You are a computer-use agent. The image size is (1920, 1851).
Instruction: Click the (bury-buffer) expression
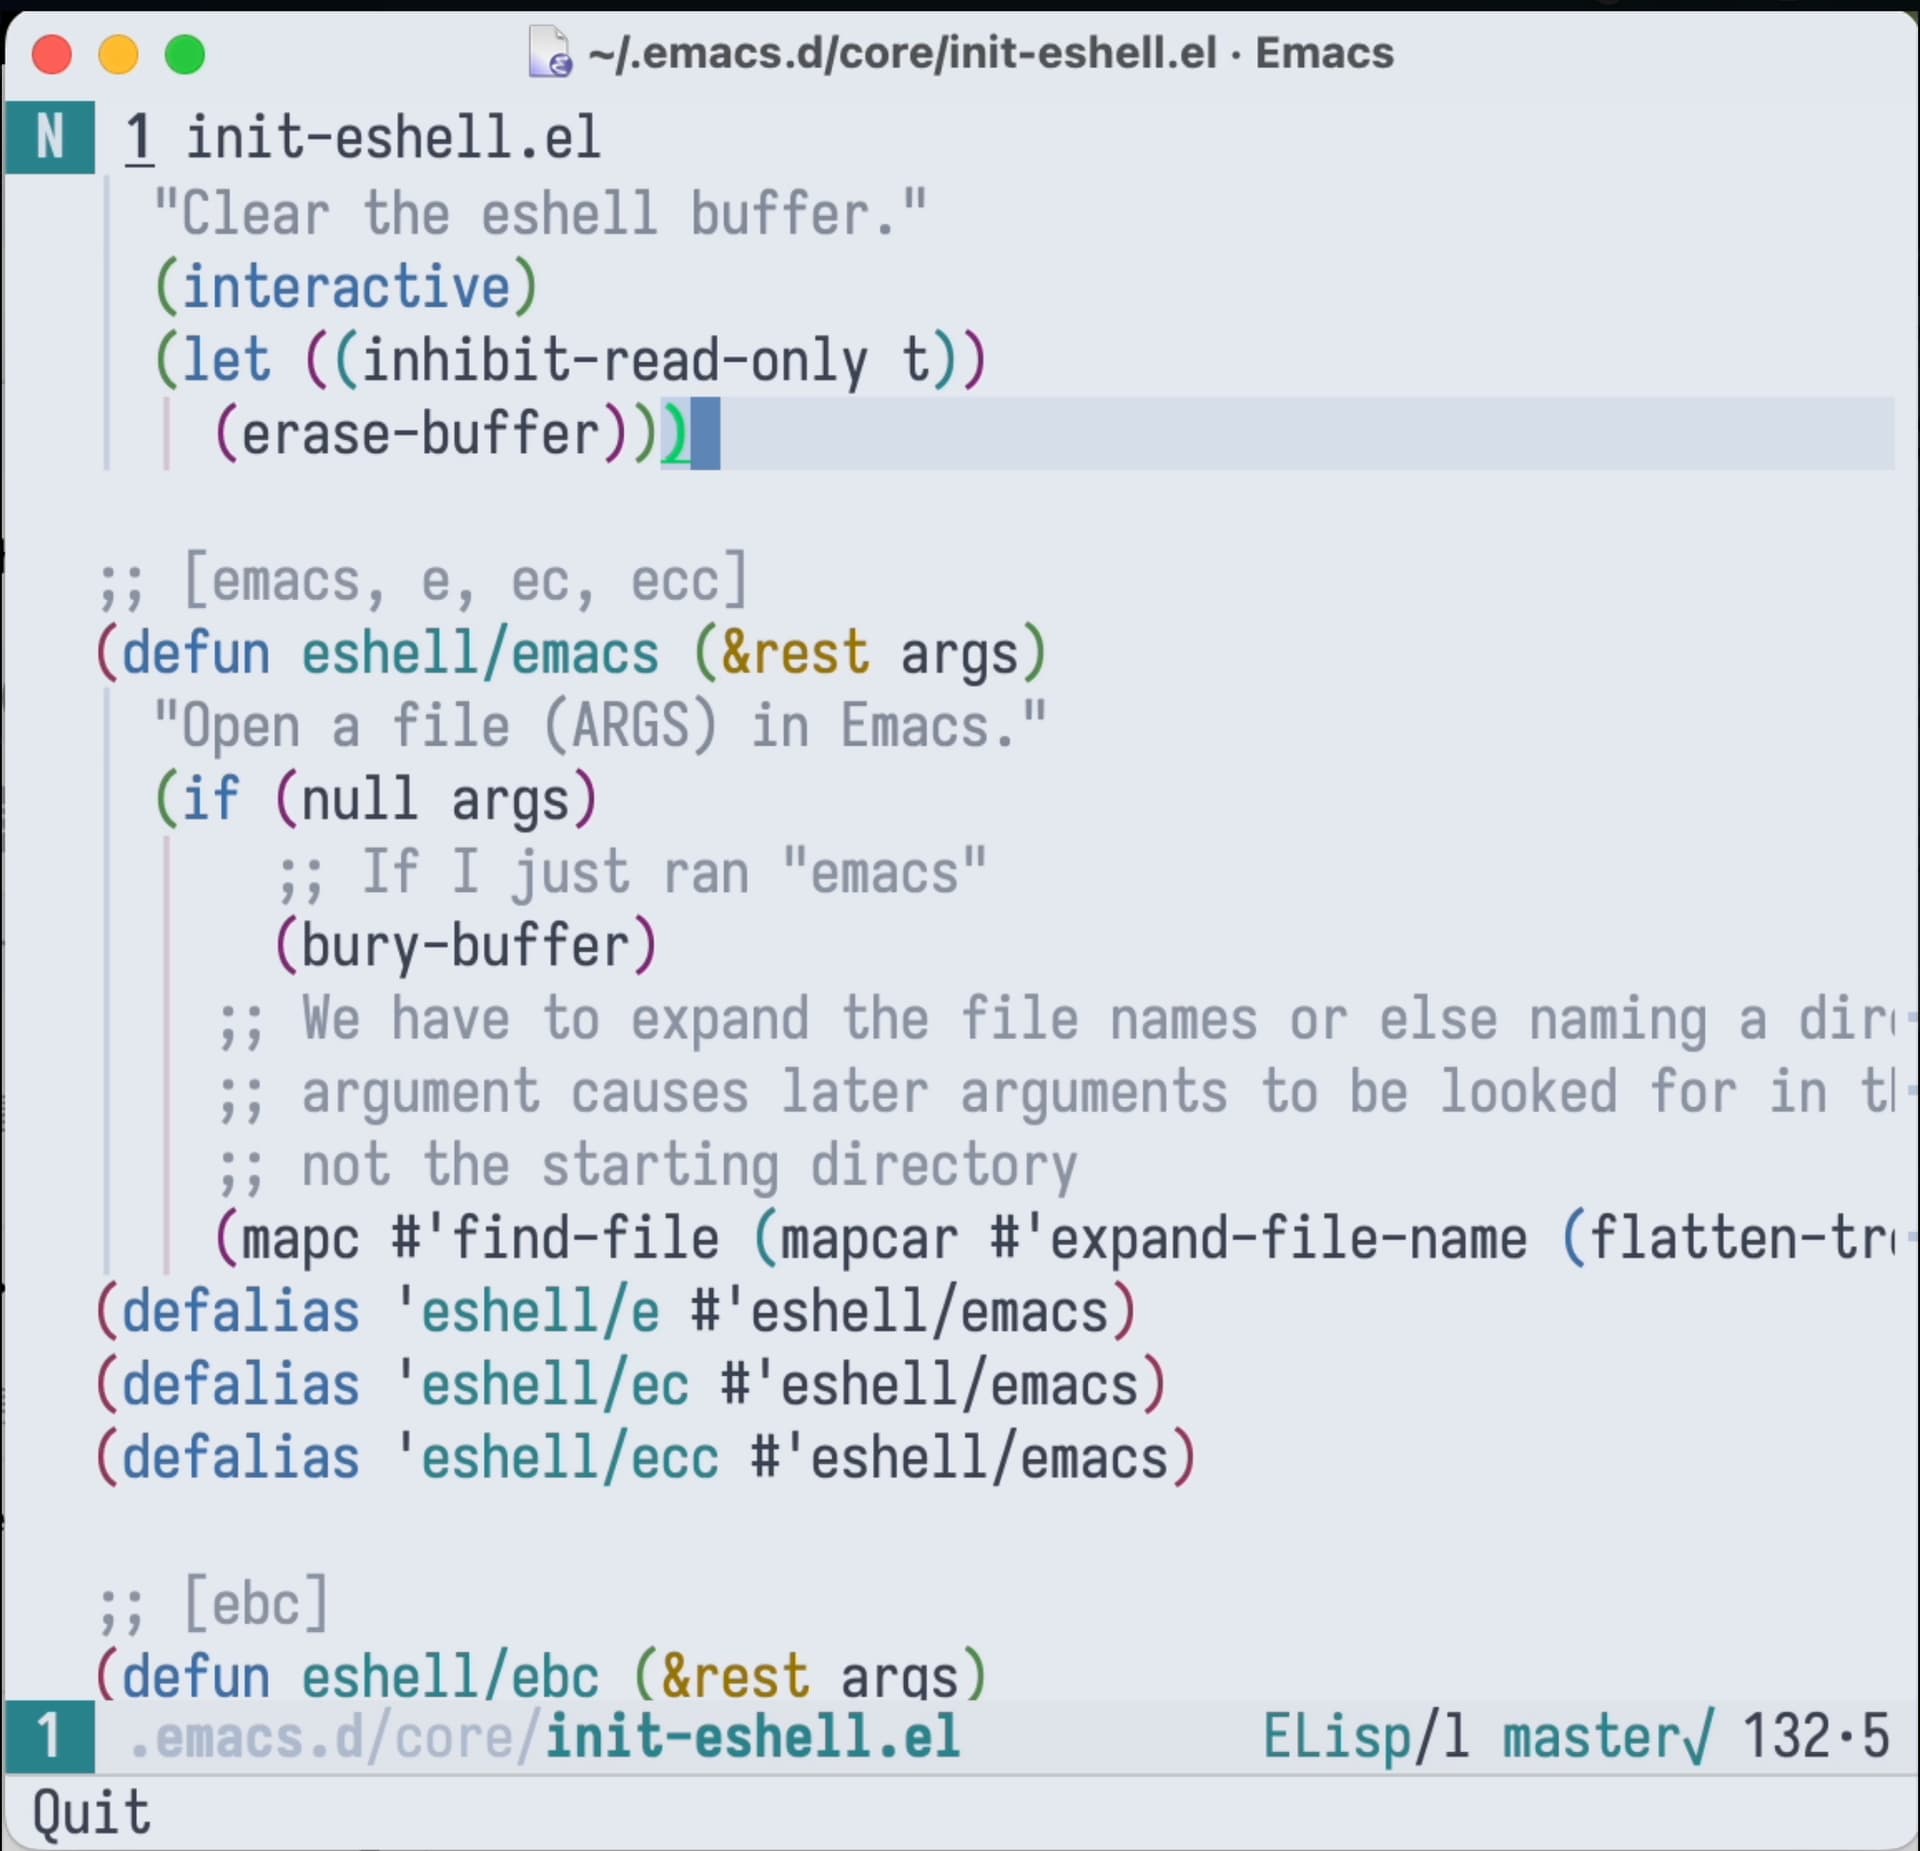coord(466,946)
